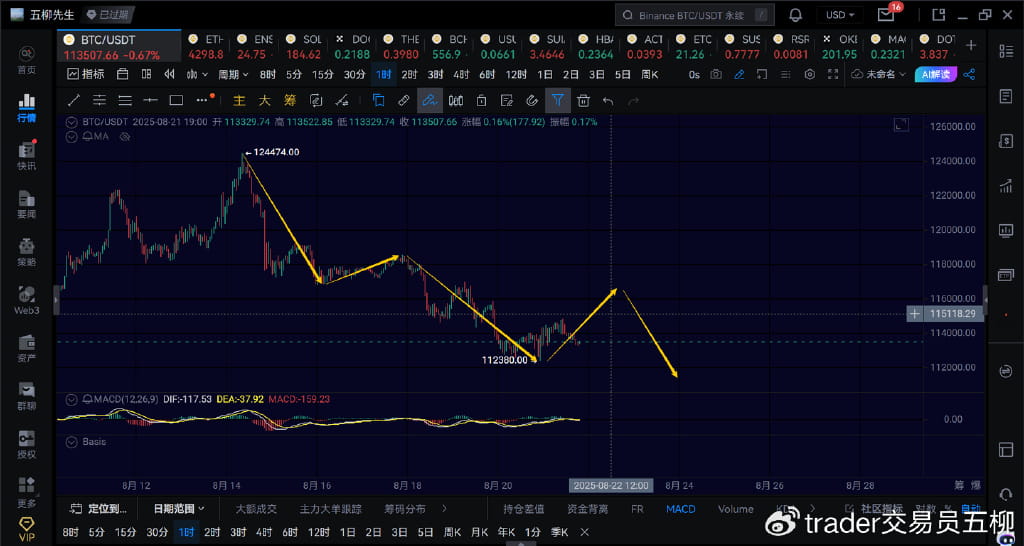Switch to SOL symbol tab
Screen dimensions: 1024x546
[304, 46]
